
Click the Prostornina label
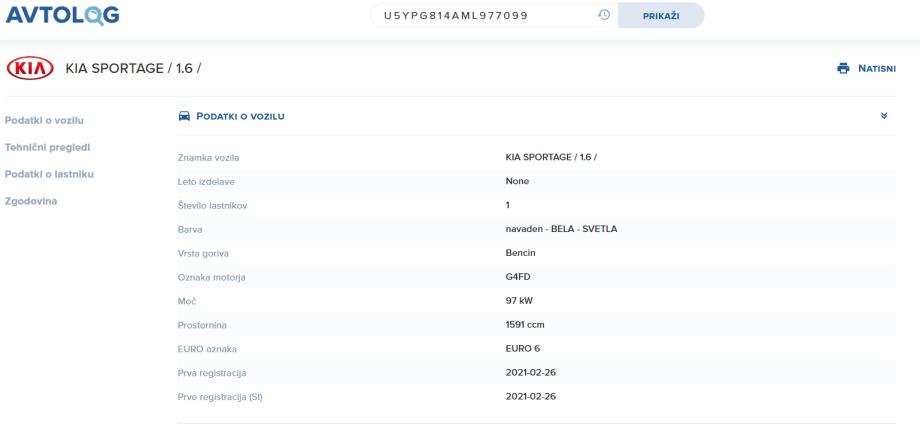[x=202, y=325]
